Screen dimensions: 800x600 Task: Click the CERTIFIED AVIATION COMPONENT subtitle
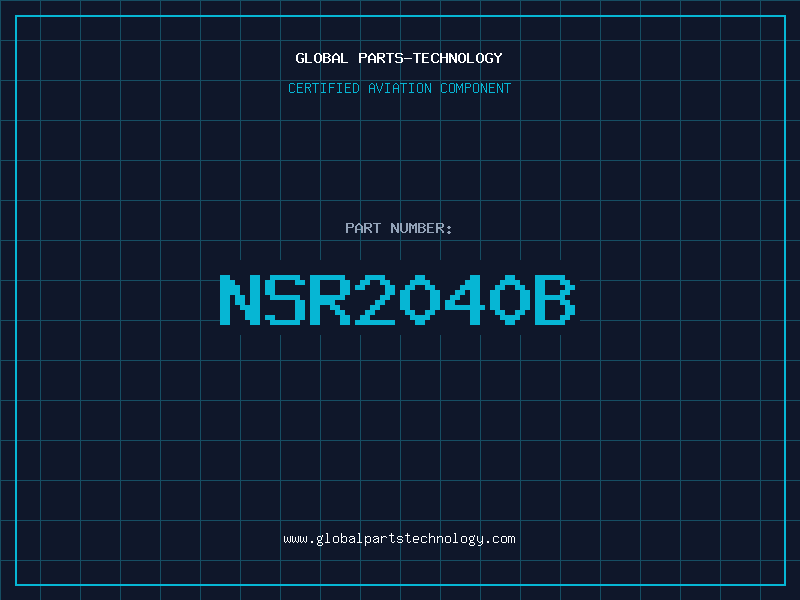[x=399, y=88]
